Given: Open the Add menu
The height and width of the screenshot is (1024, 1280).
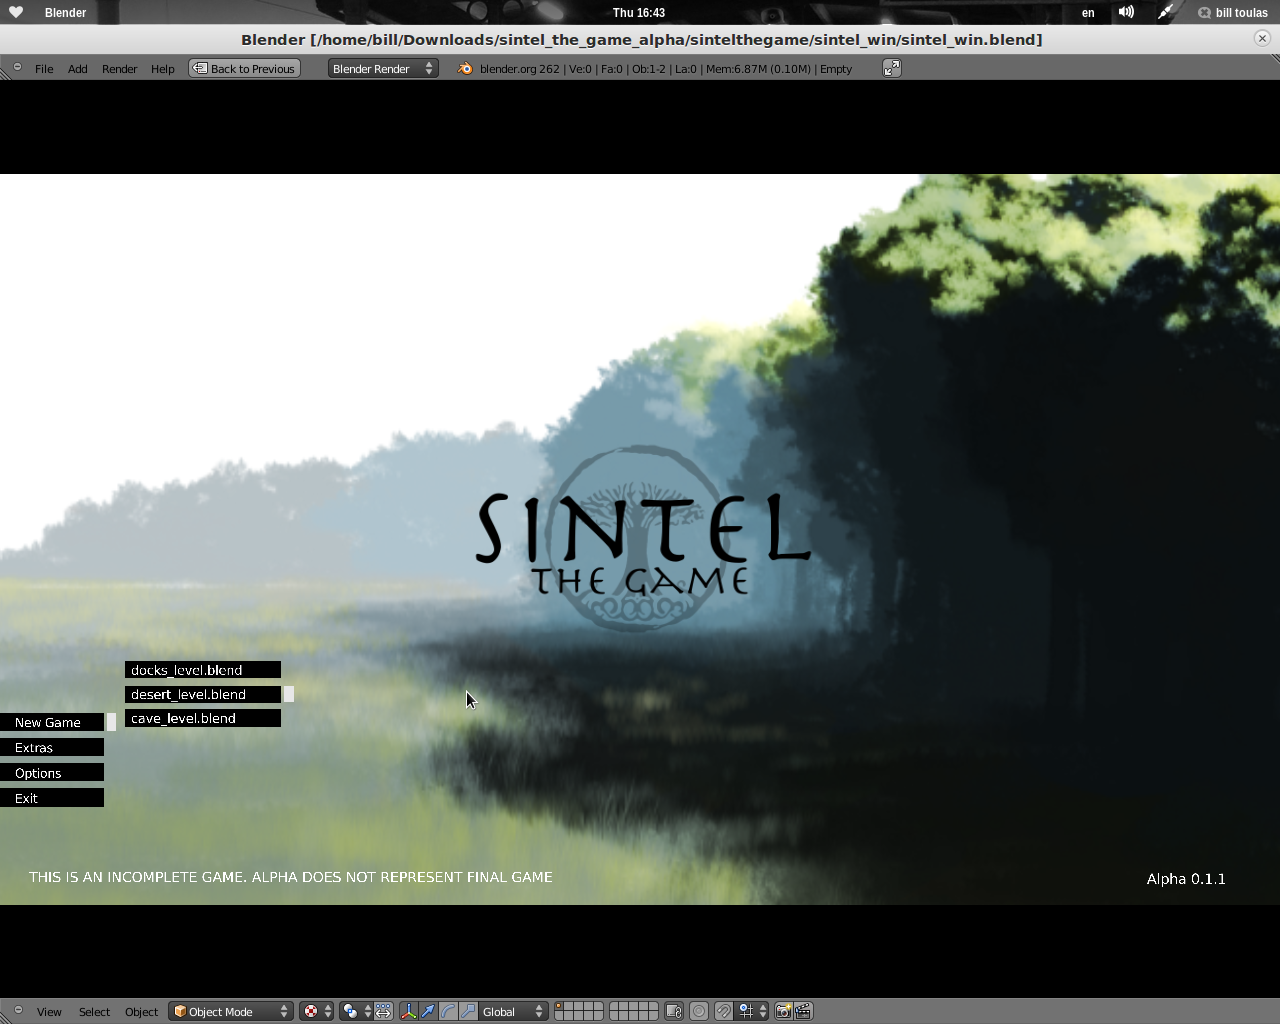Looking at the screenshot, I should [x=78, y=69].
